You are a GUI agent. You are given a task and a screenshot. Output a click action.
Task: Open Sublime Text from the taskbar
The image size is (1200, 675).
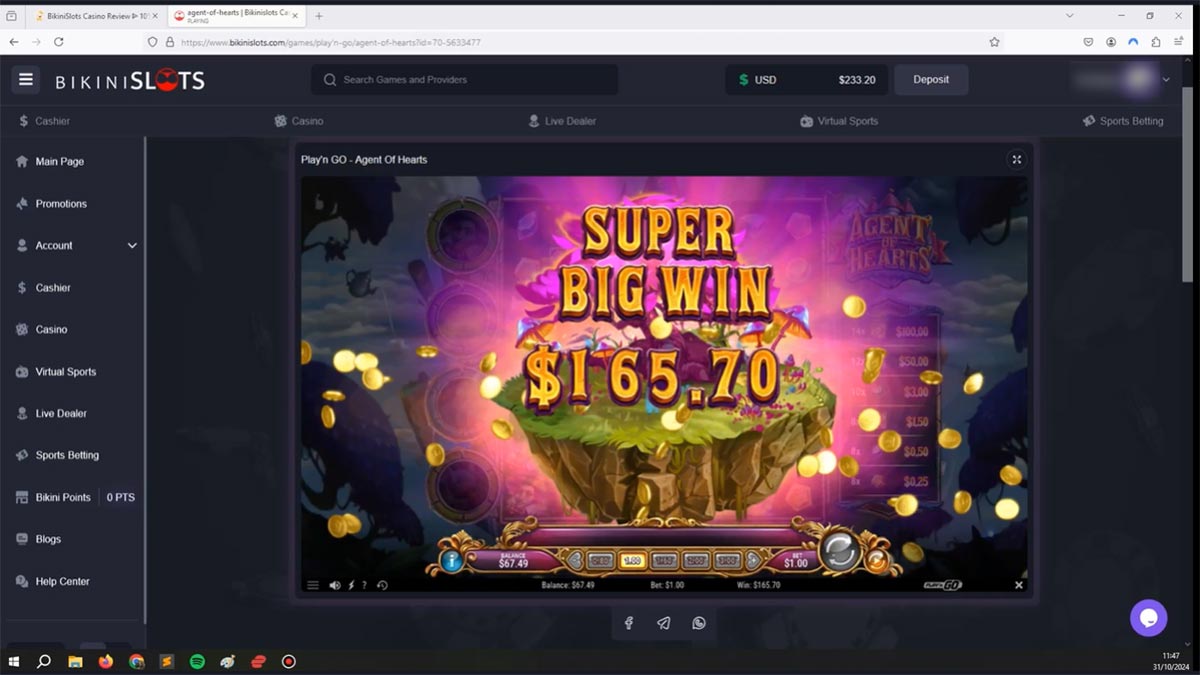click(x=167, y=661)
